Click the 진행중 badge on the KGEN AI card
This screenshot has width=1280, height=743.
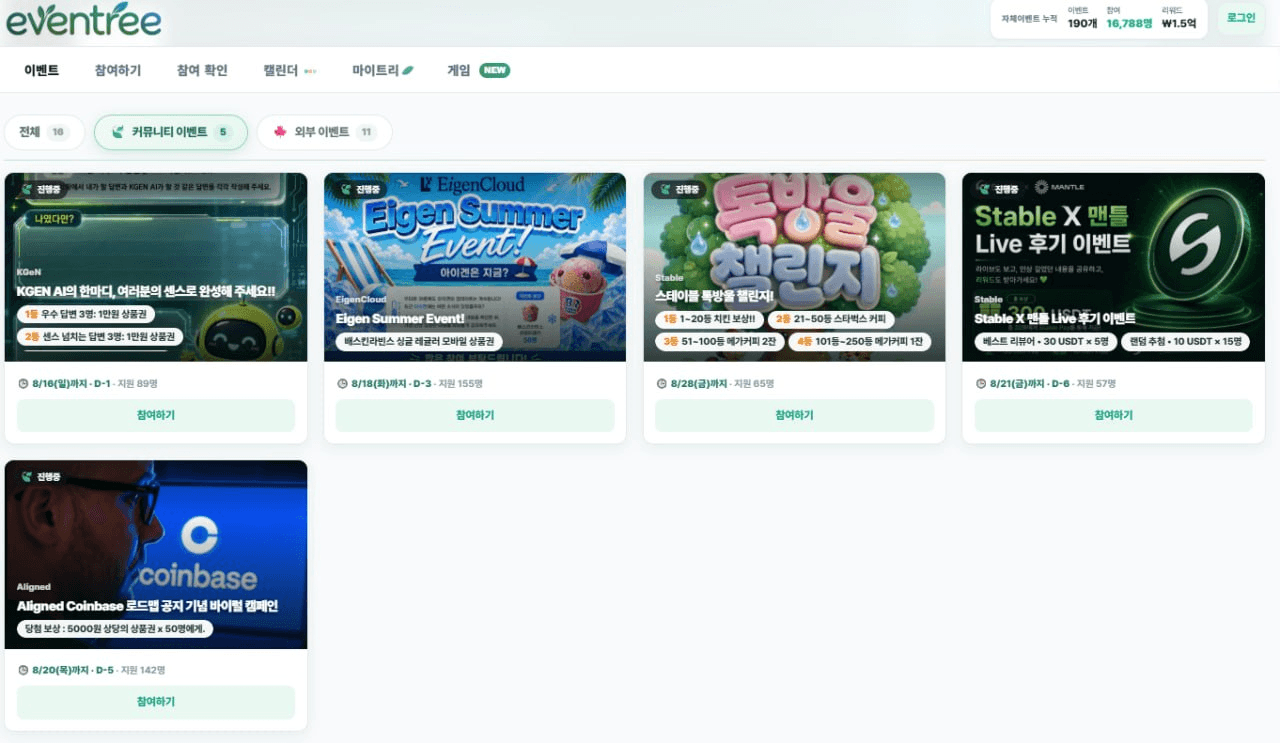[x=41, y=189]
